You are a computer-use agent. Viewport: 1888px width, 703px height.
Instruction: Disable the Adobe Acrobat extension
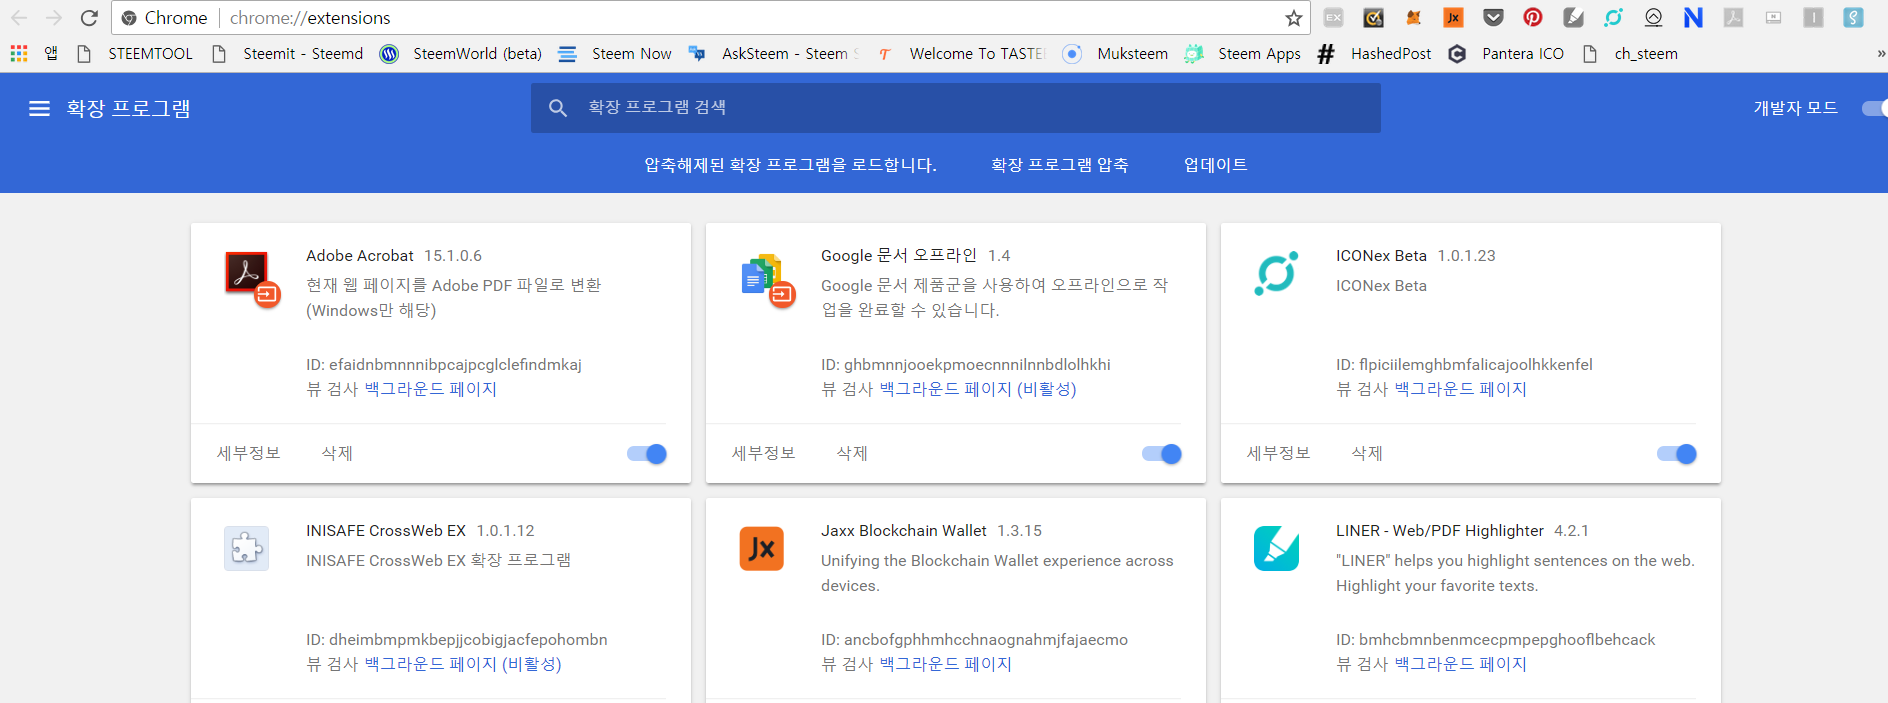pos(647,454)
